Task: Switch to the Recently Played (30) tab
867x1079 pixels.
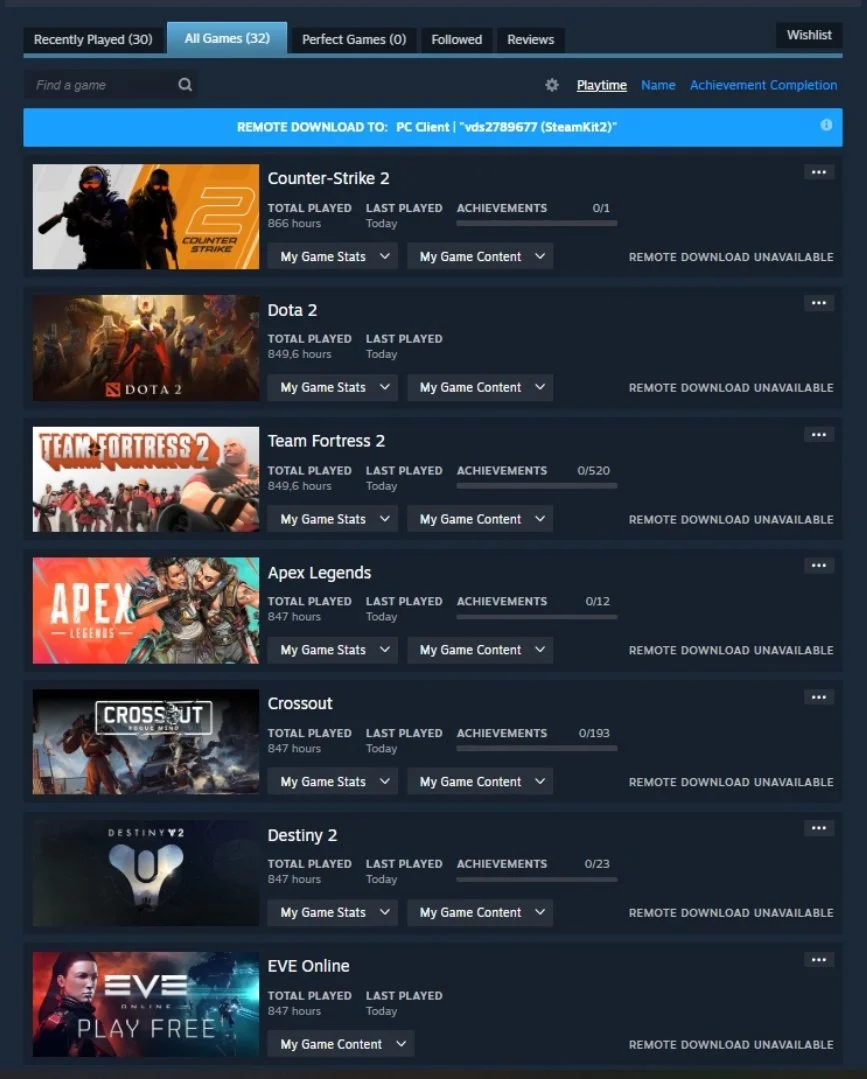Action: (x=94, y=40)
